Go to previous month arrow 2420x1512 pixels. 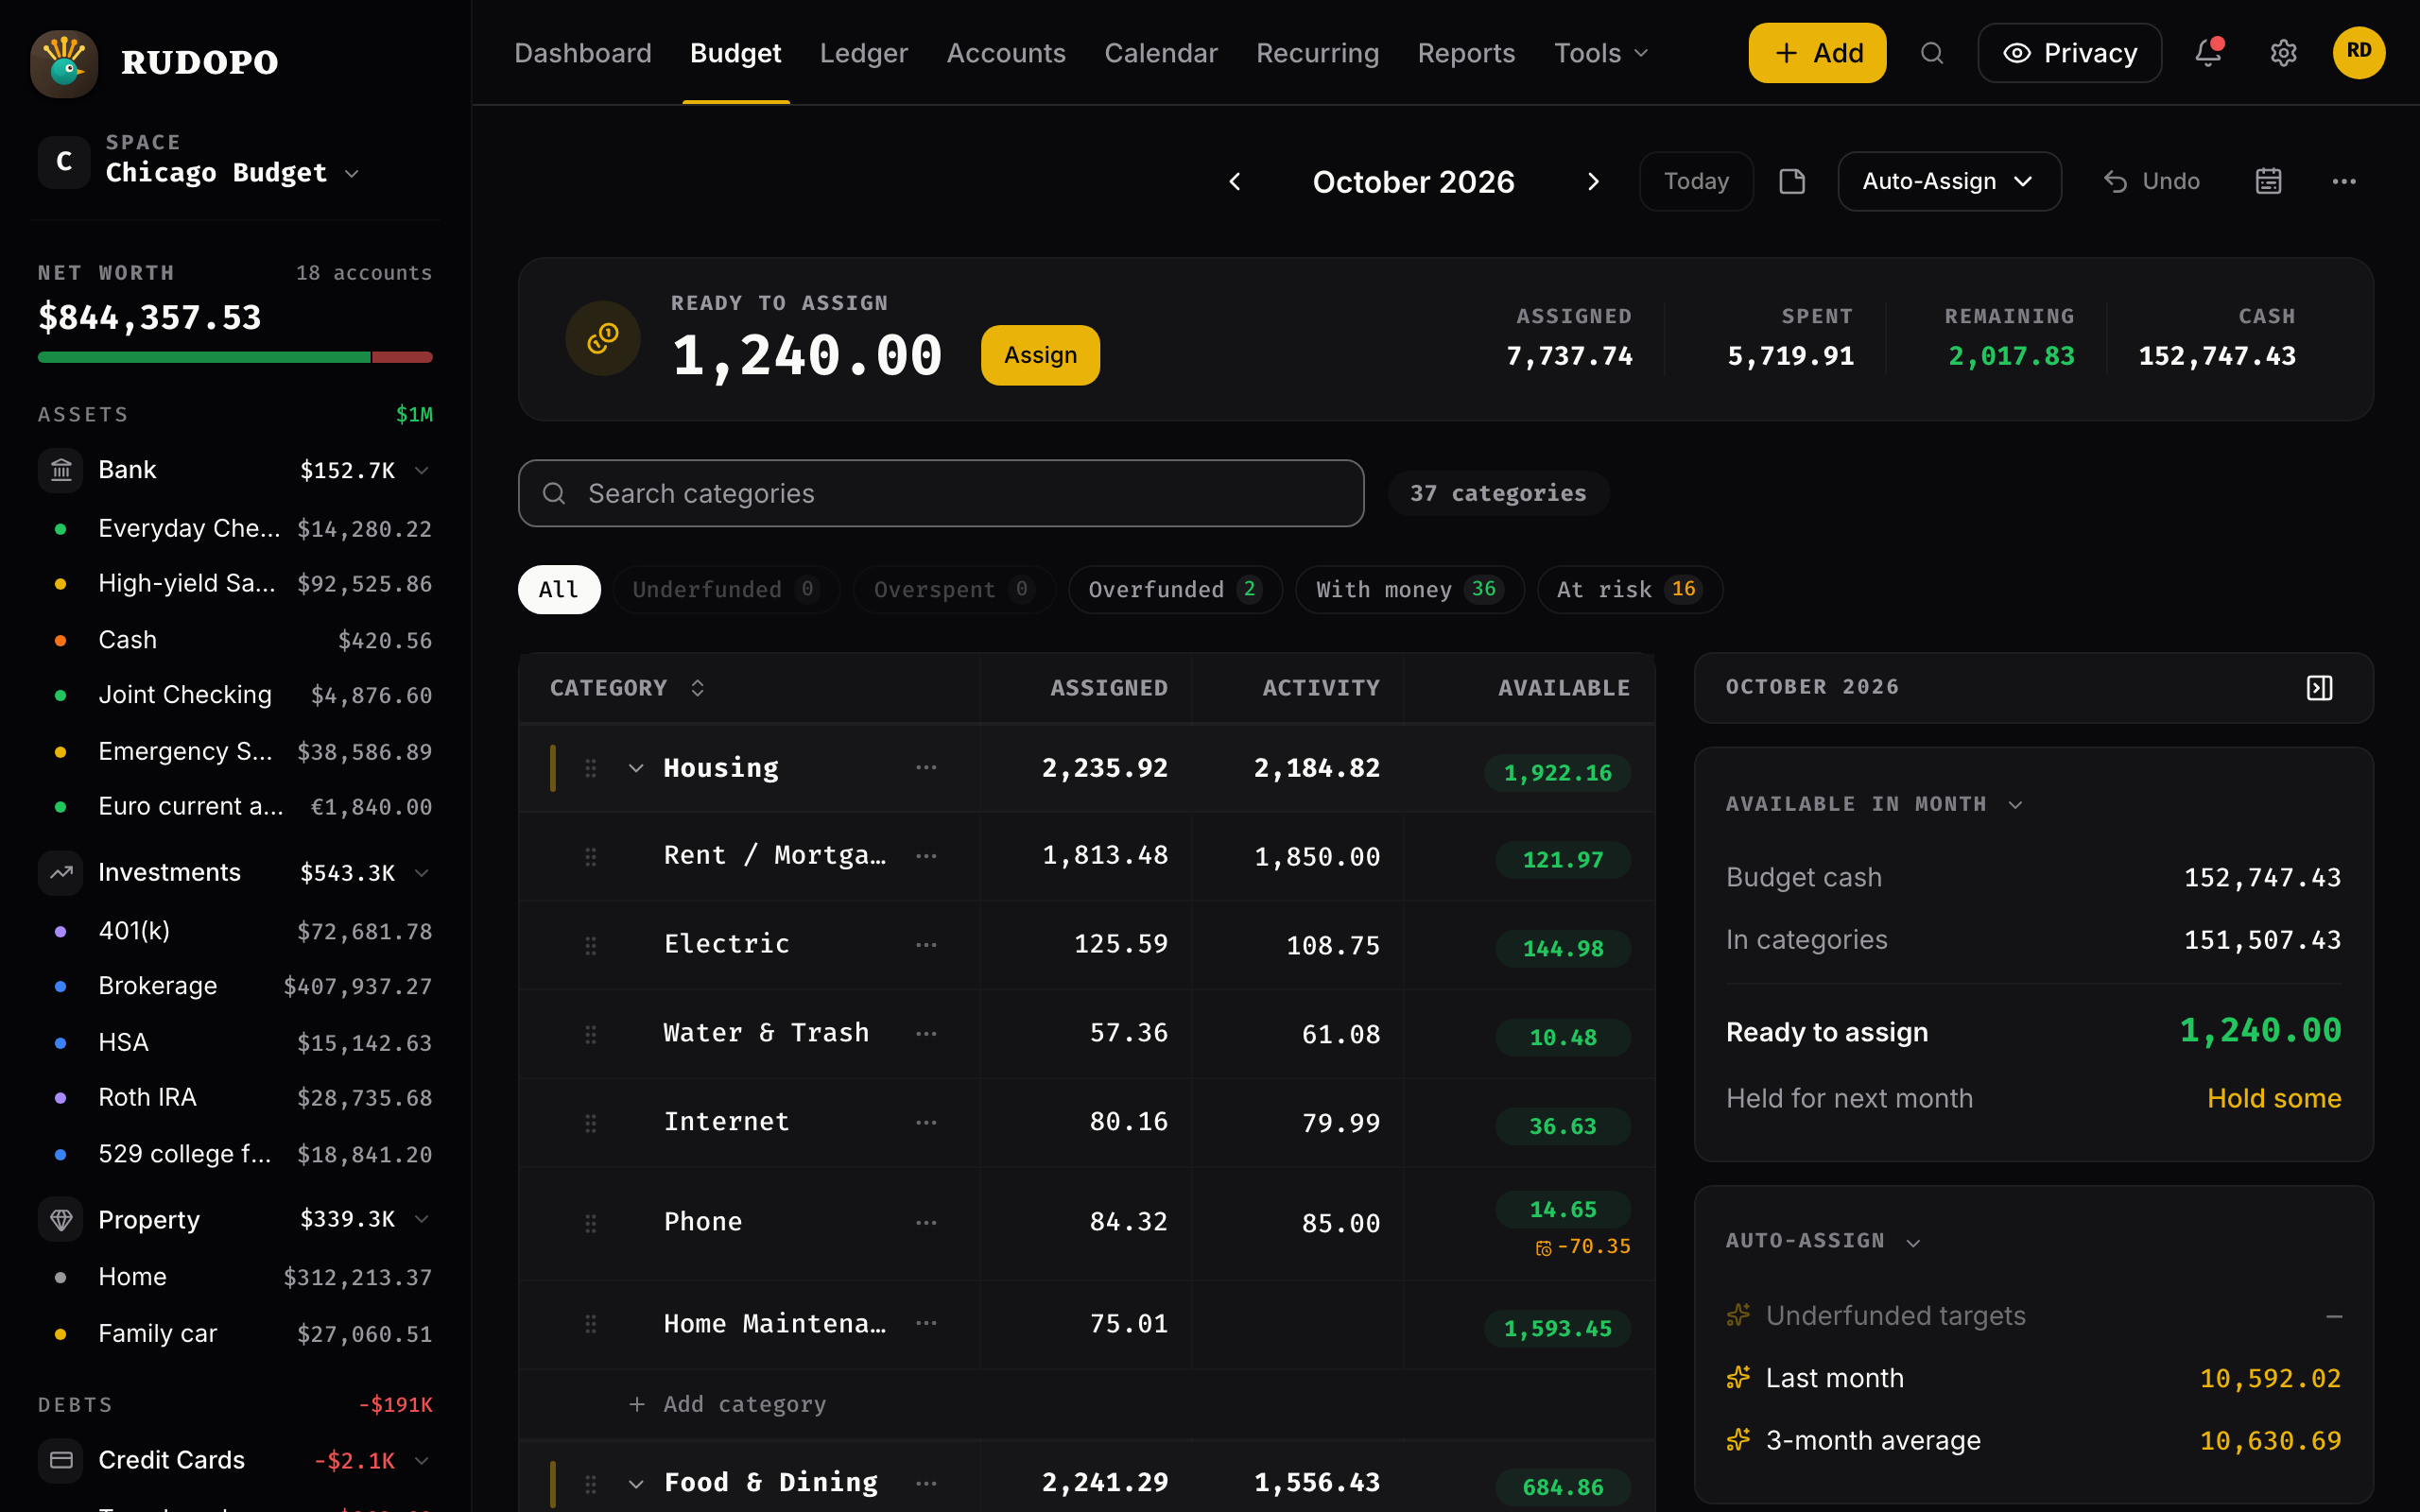(1235, 182)
